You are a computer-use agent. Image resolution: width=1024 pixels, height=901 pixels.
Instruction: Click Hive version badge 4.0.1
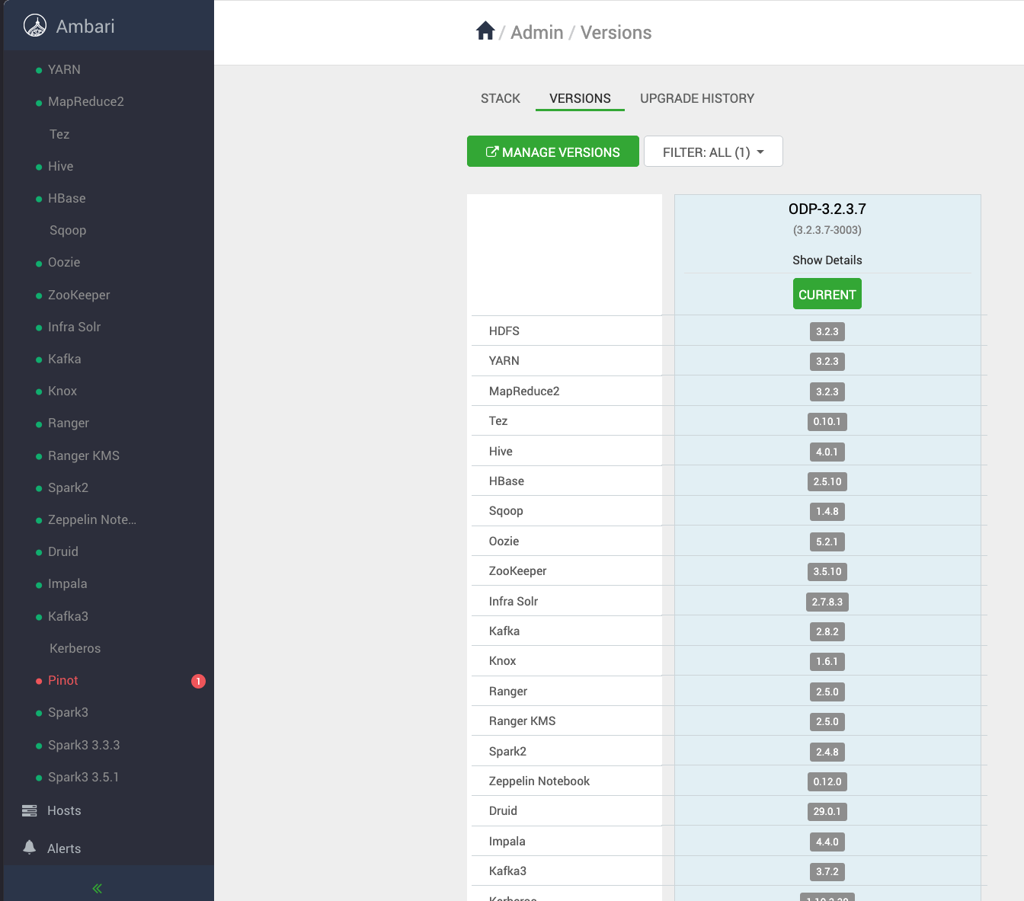point(827,451)
